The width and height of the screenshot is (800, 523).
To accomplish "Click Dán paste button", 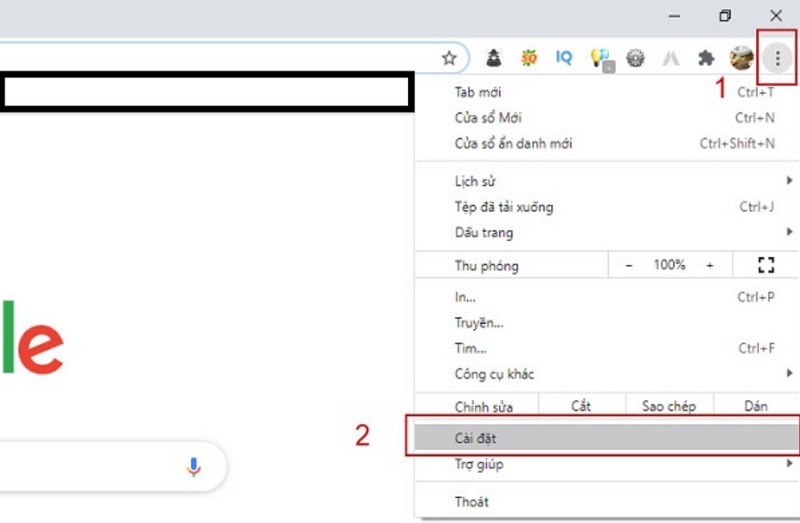I will pos(756,406).
